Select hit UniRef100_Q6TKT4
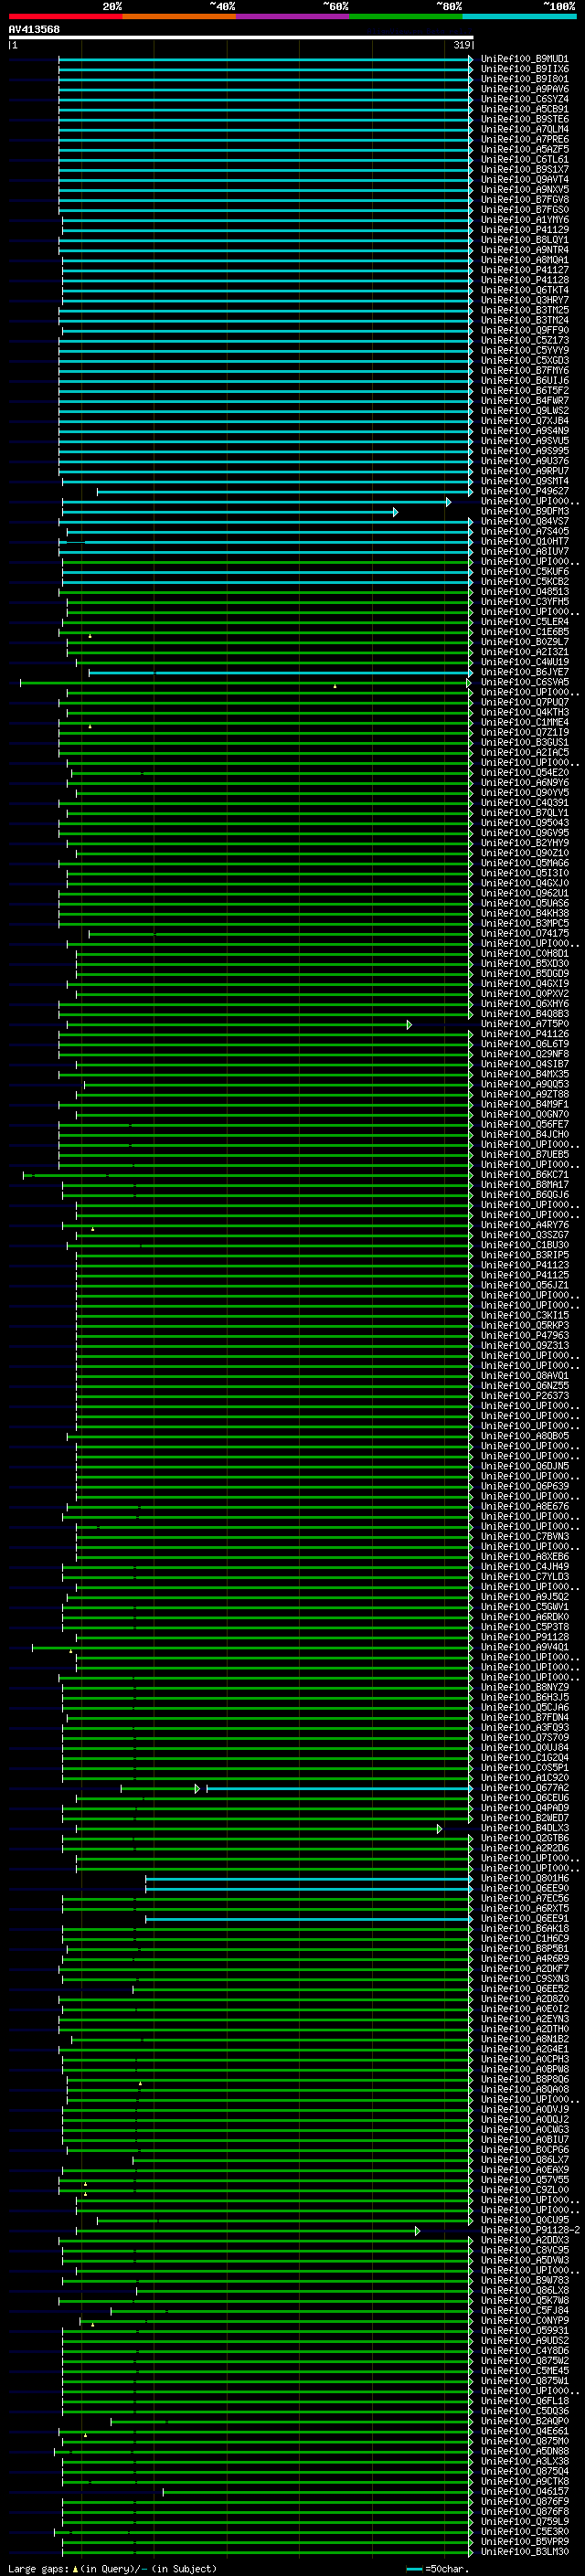585x2576 pixels. tap(524, 290)
